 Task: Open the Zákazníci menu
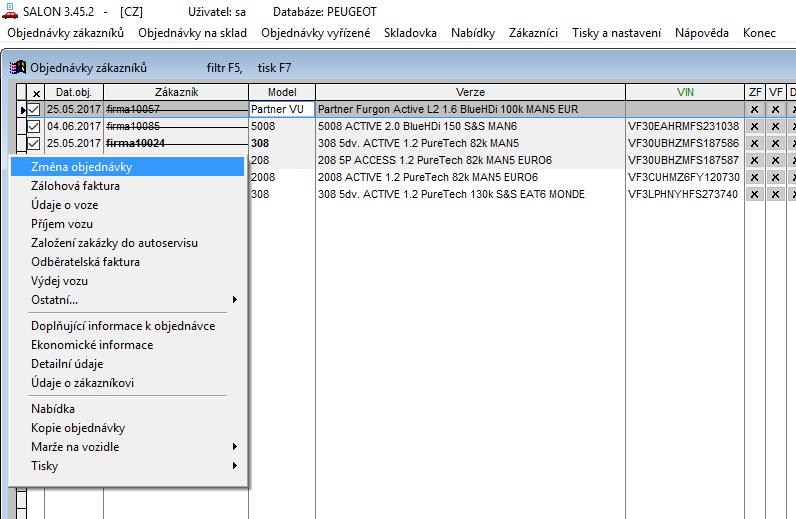click(533, 33)
